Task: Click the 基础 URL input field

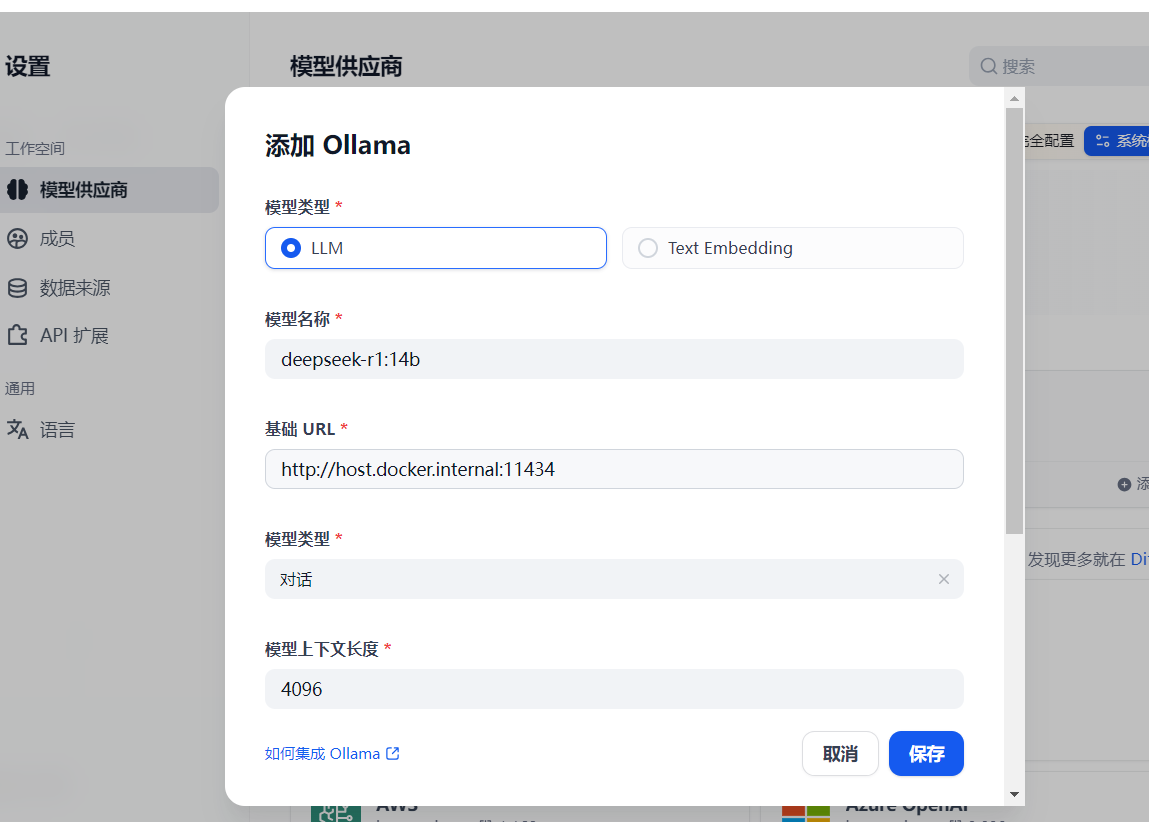Action: (x=614, y=469)
